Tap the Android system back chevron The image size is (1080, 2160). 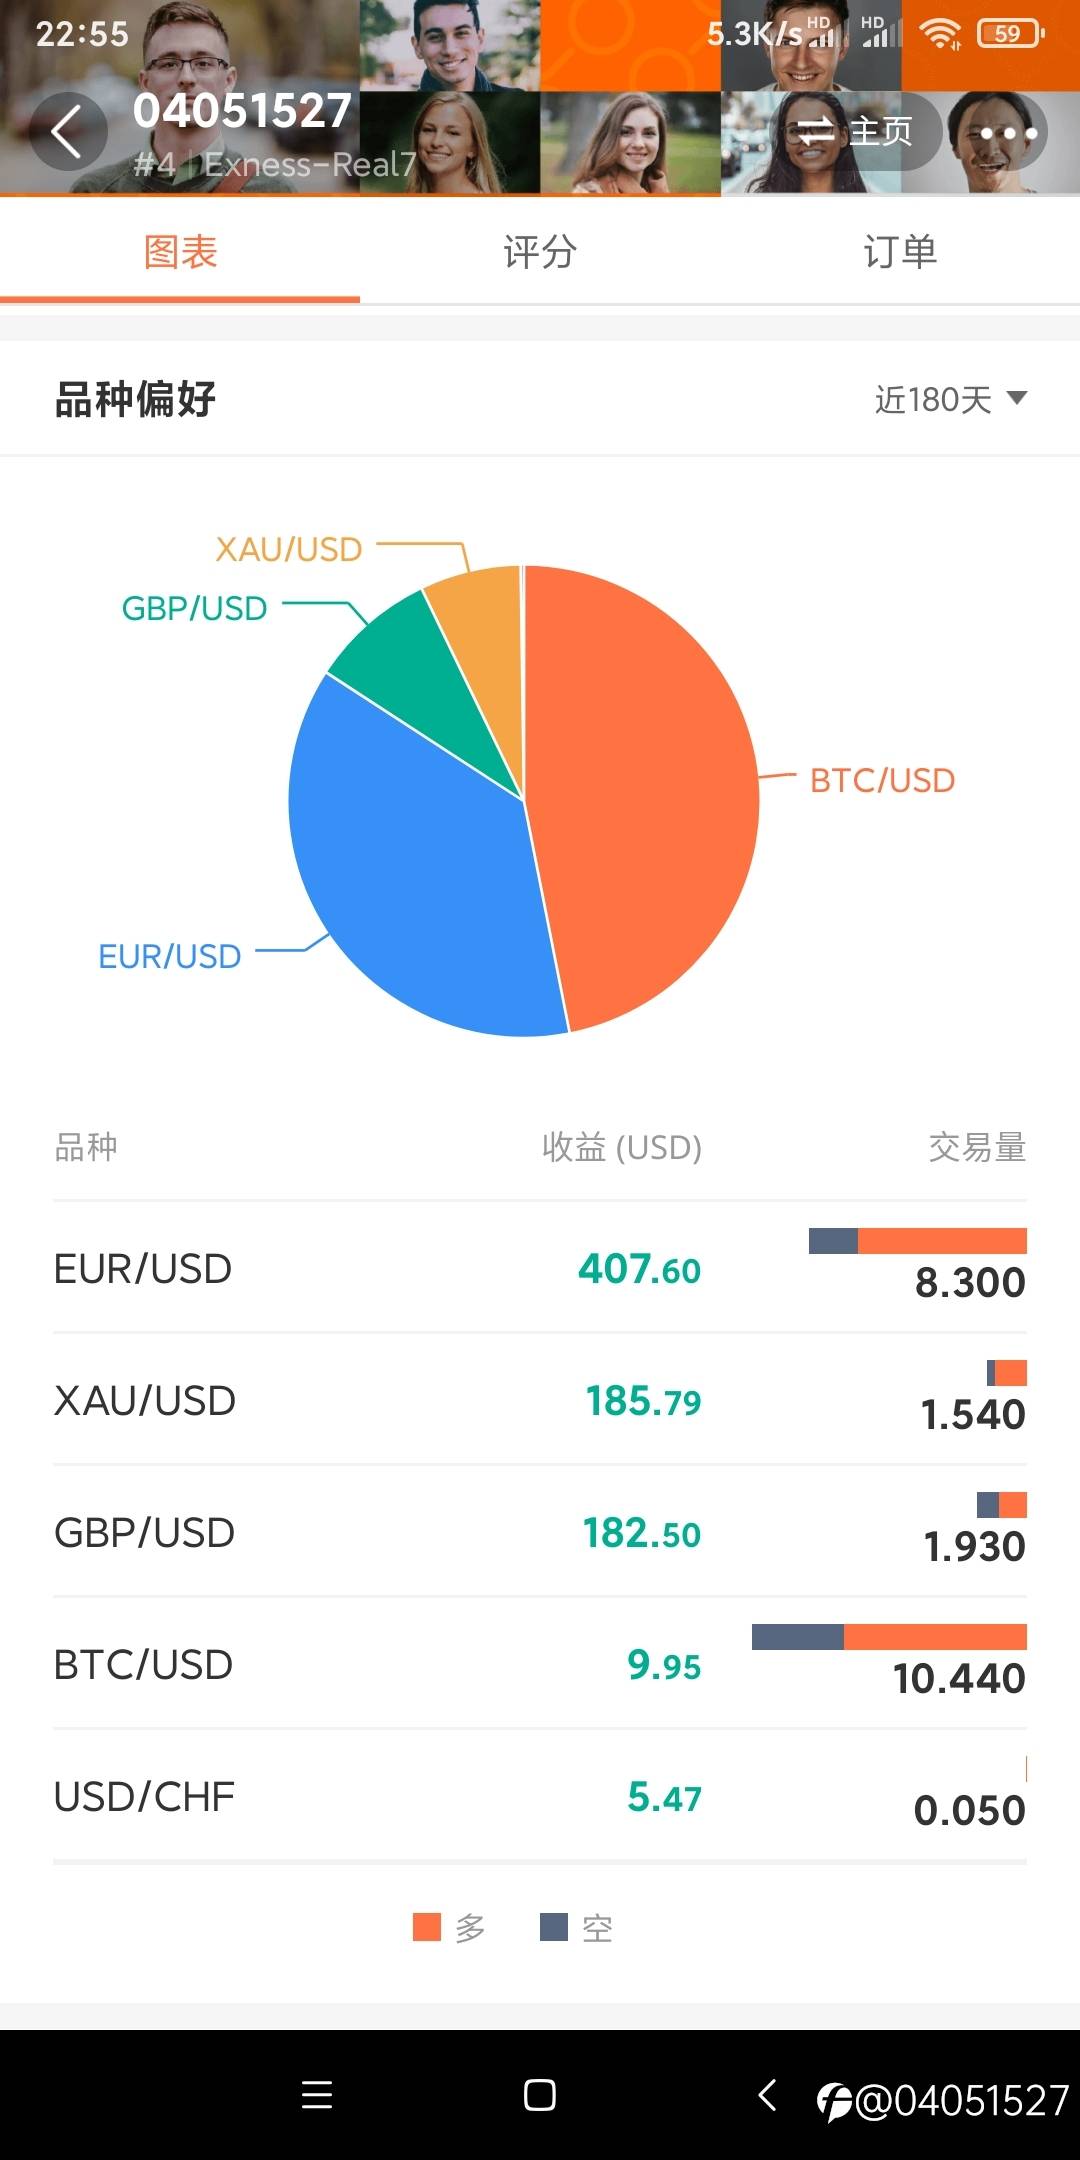(767, 2094)
